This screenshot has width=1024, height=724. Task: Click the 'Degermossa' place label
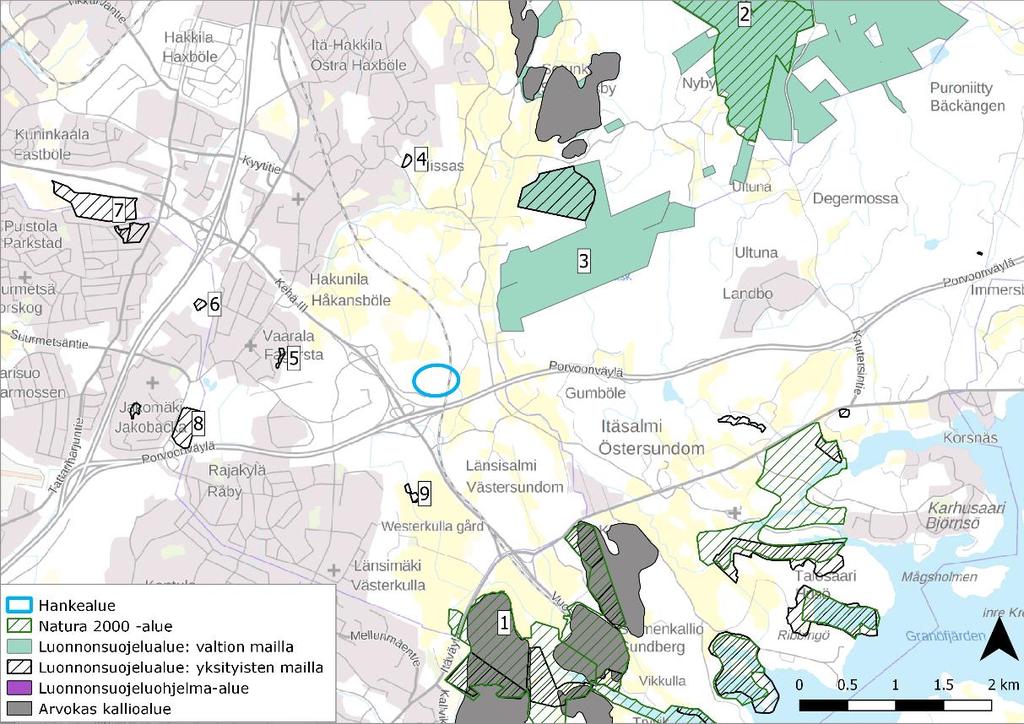tap(856, 198)
